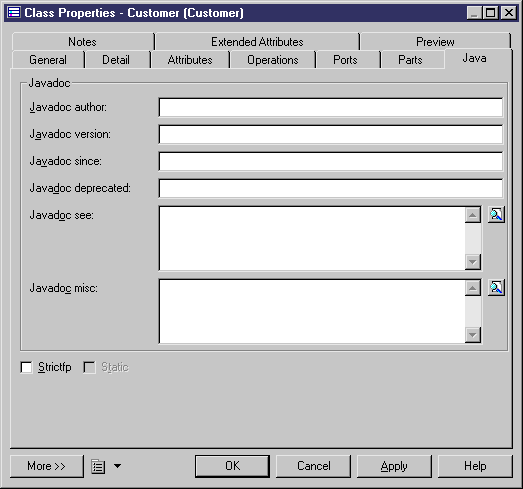523x489 pixels.
Task: Toggle the Static checkbox
Action: coord(89,368)
